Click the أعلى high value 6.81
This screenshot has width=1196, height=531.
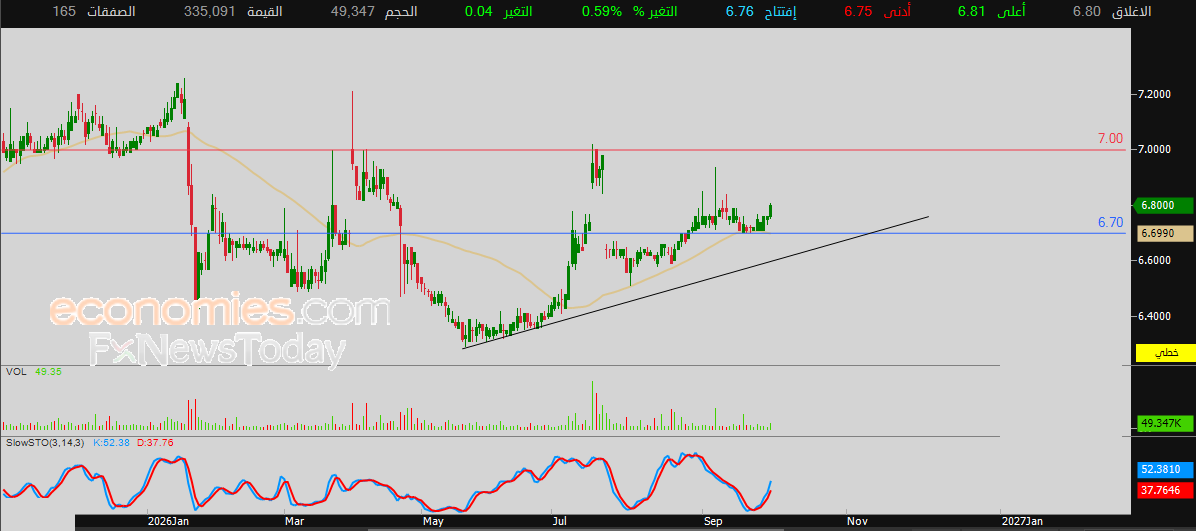pos(972,11)
